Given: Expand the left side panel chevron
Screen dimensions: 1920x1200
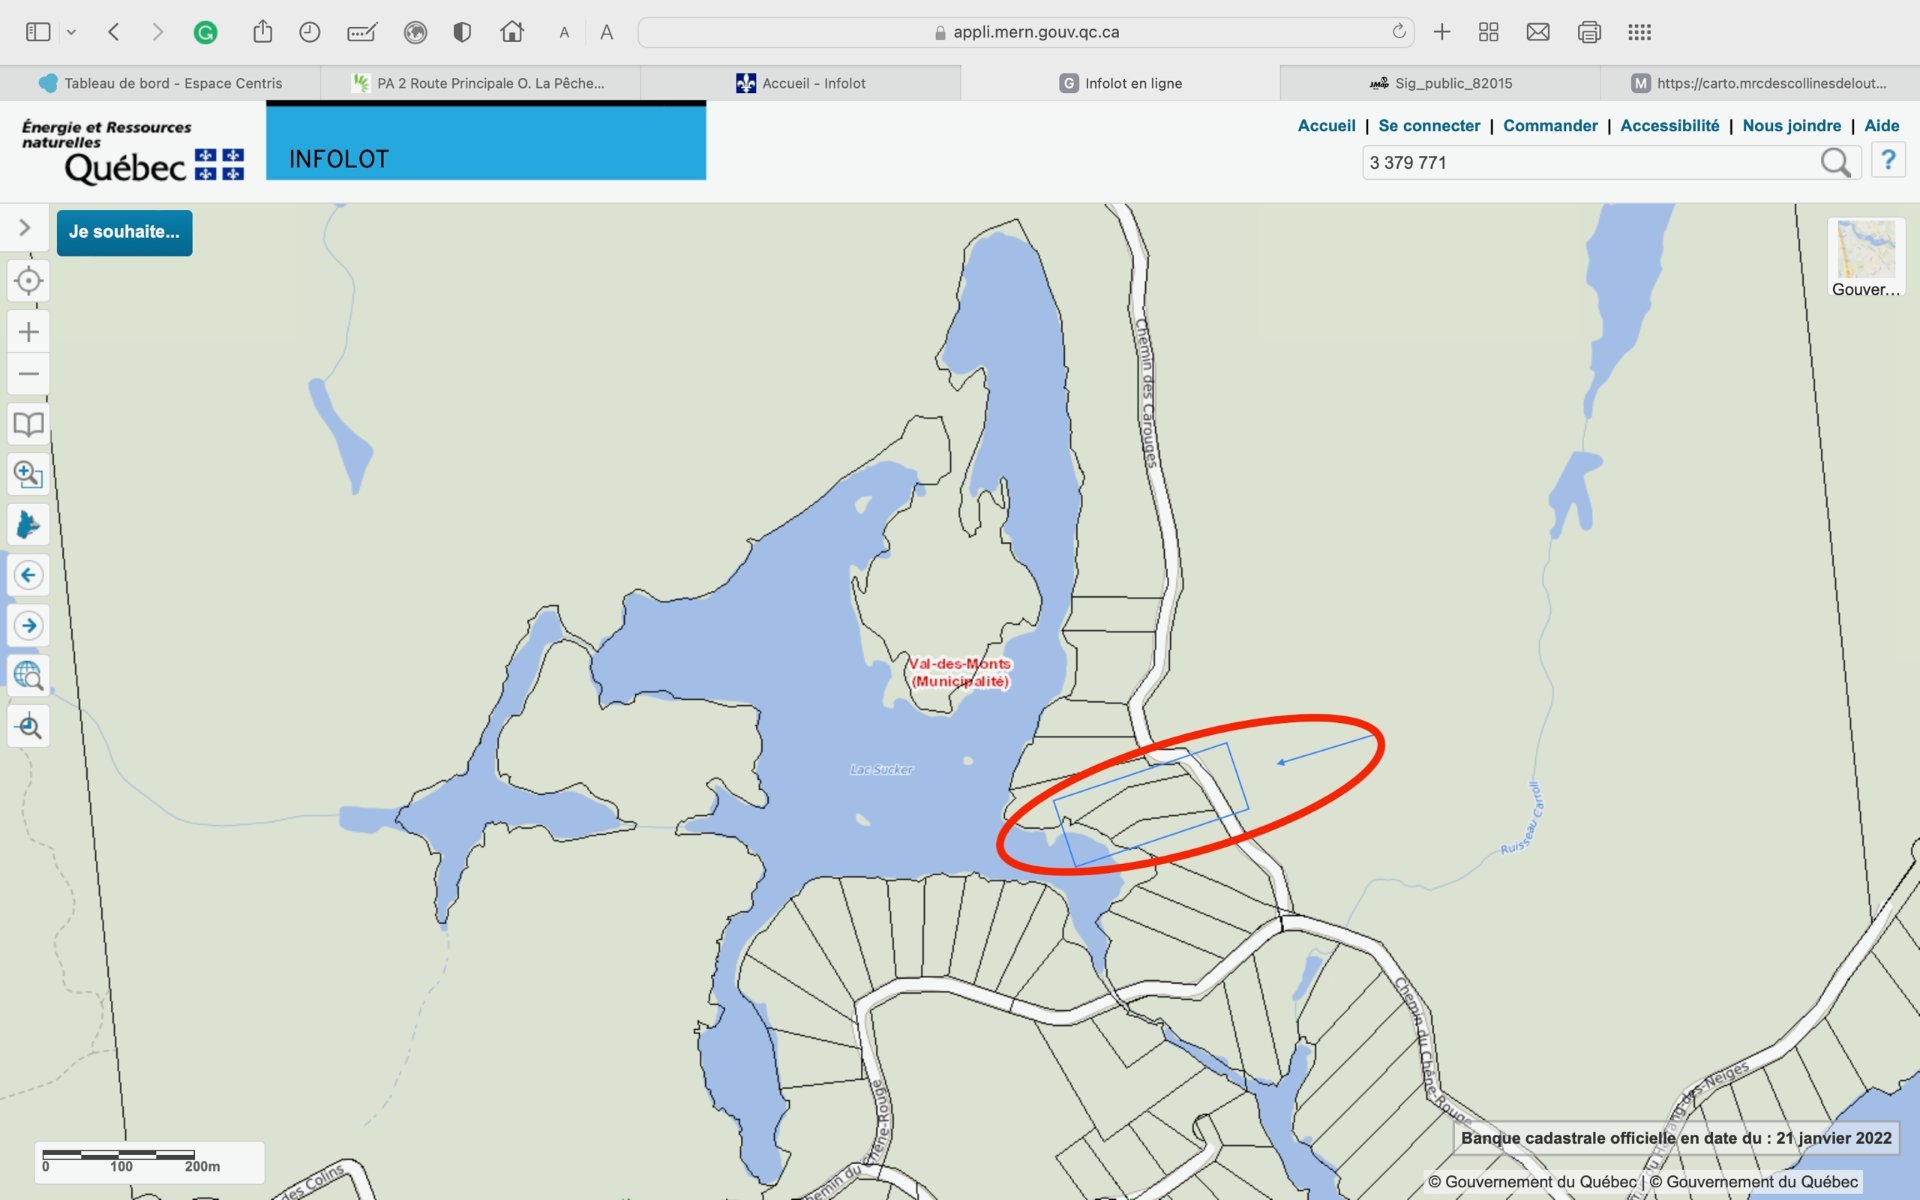Looking at the screenshot, I should [25, 228].
